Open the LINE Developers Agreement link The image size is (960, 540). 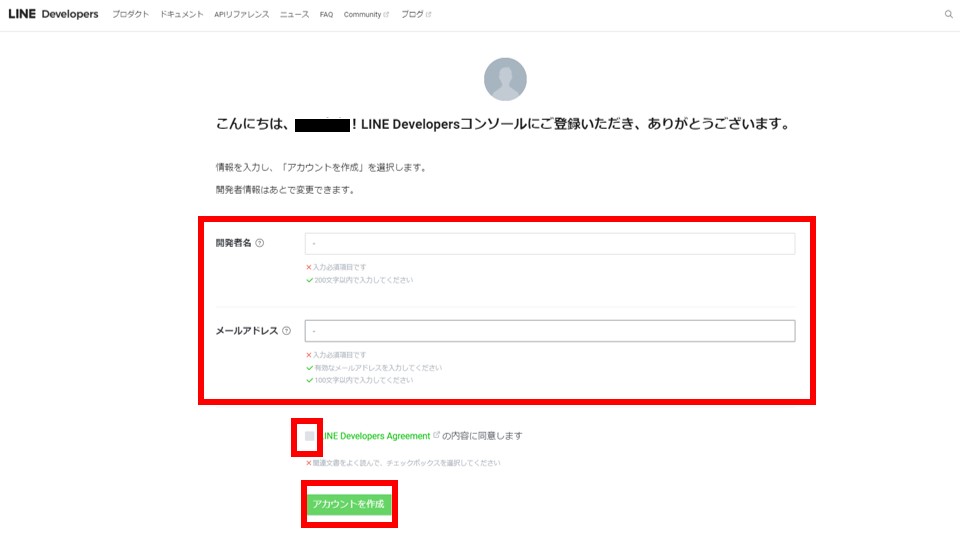375,436
